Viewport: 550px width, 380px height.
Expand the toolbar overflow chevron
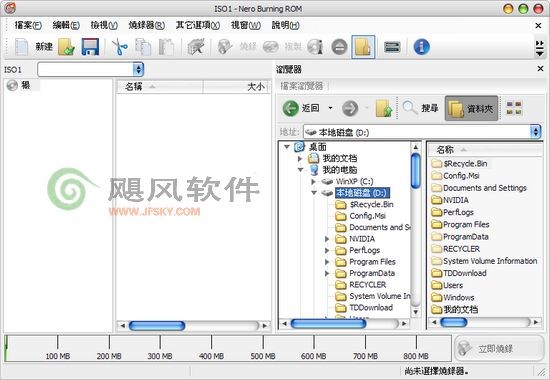pos(540,48)
